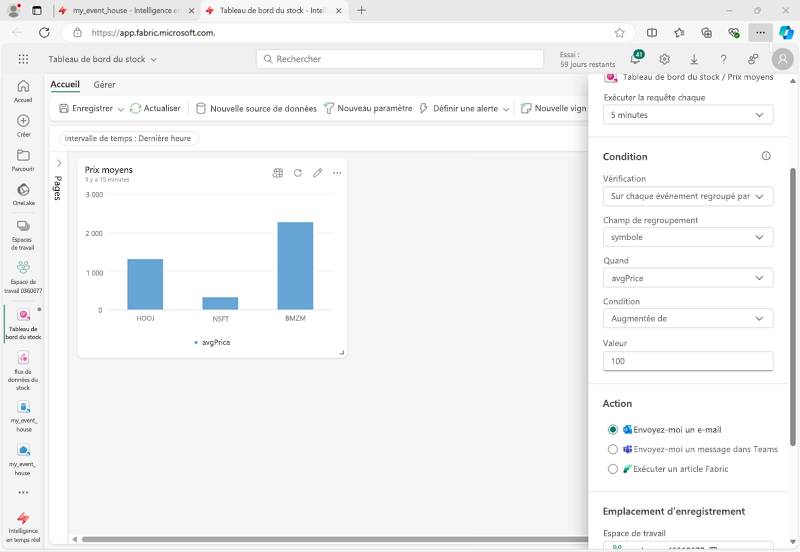Click Nouvelle source de données button
Screen dimensions: 800x552
257,108
